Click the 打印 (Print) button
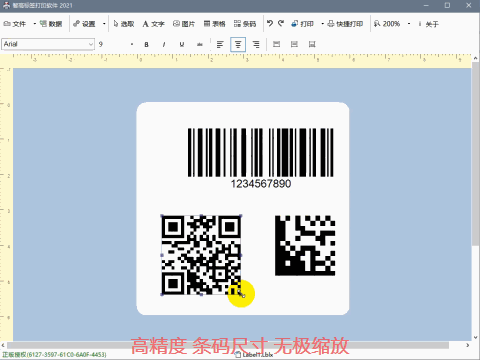 [303, 24]
